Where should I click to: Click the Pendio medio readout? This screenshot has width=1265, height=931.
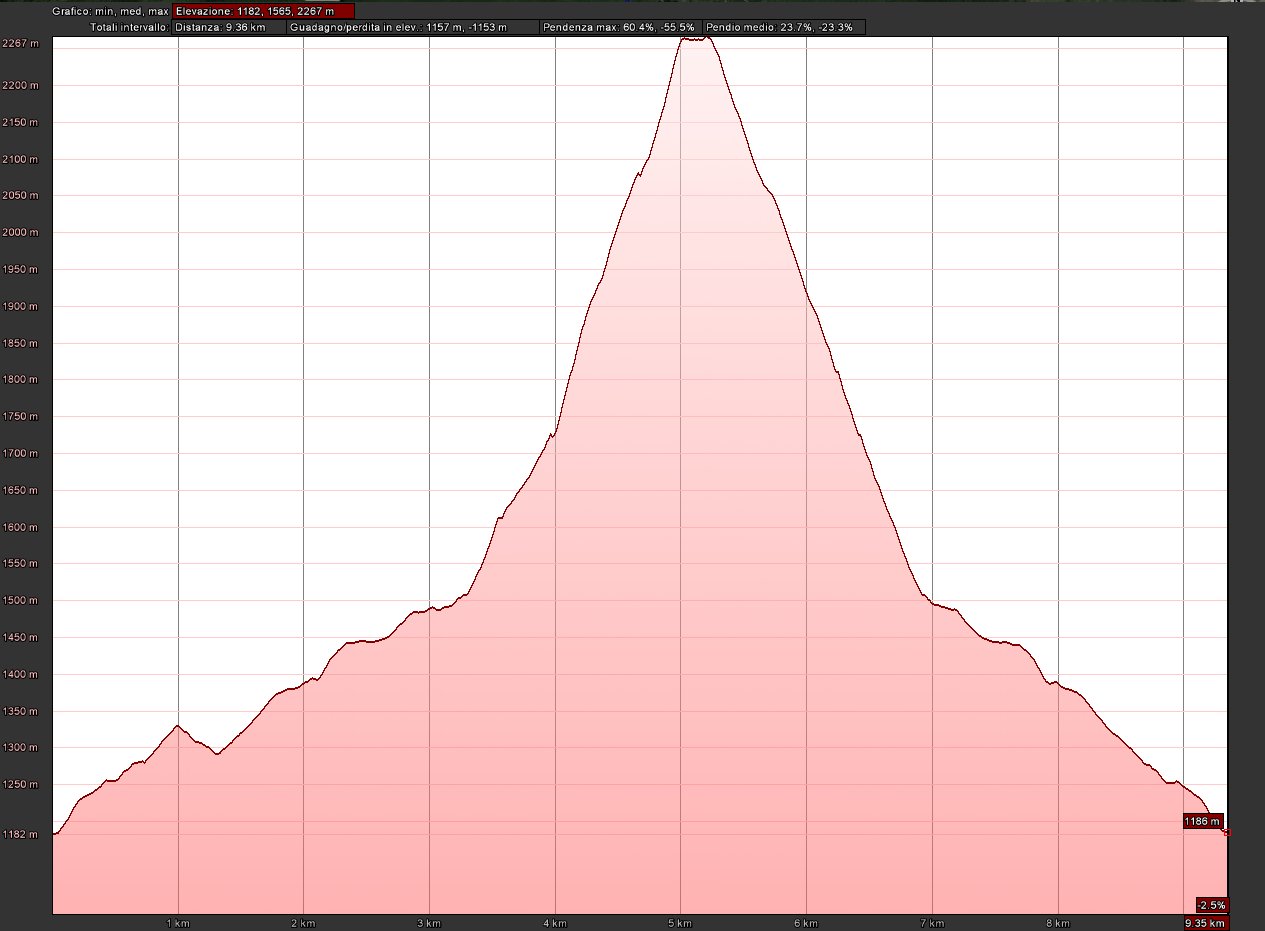point(784,27)
